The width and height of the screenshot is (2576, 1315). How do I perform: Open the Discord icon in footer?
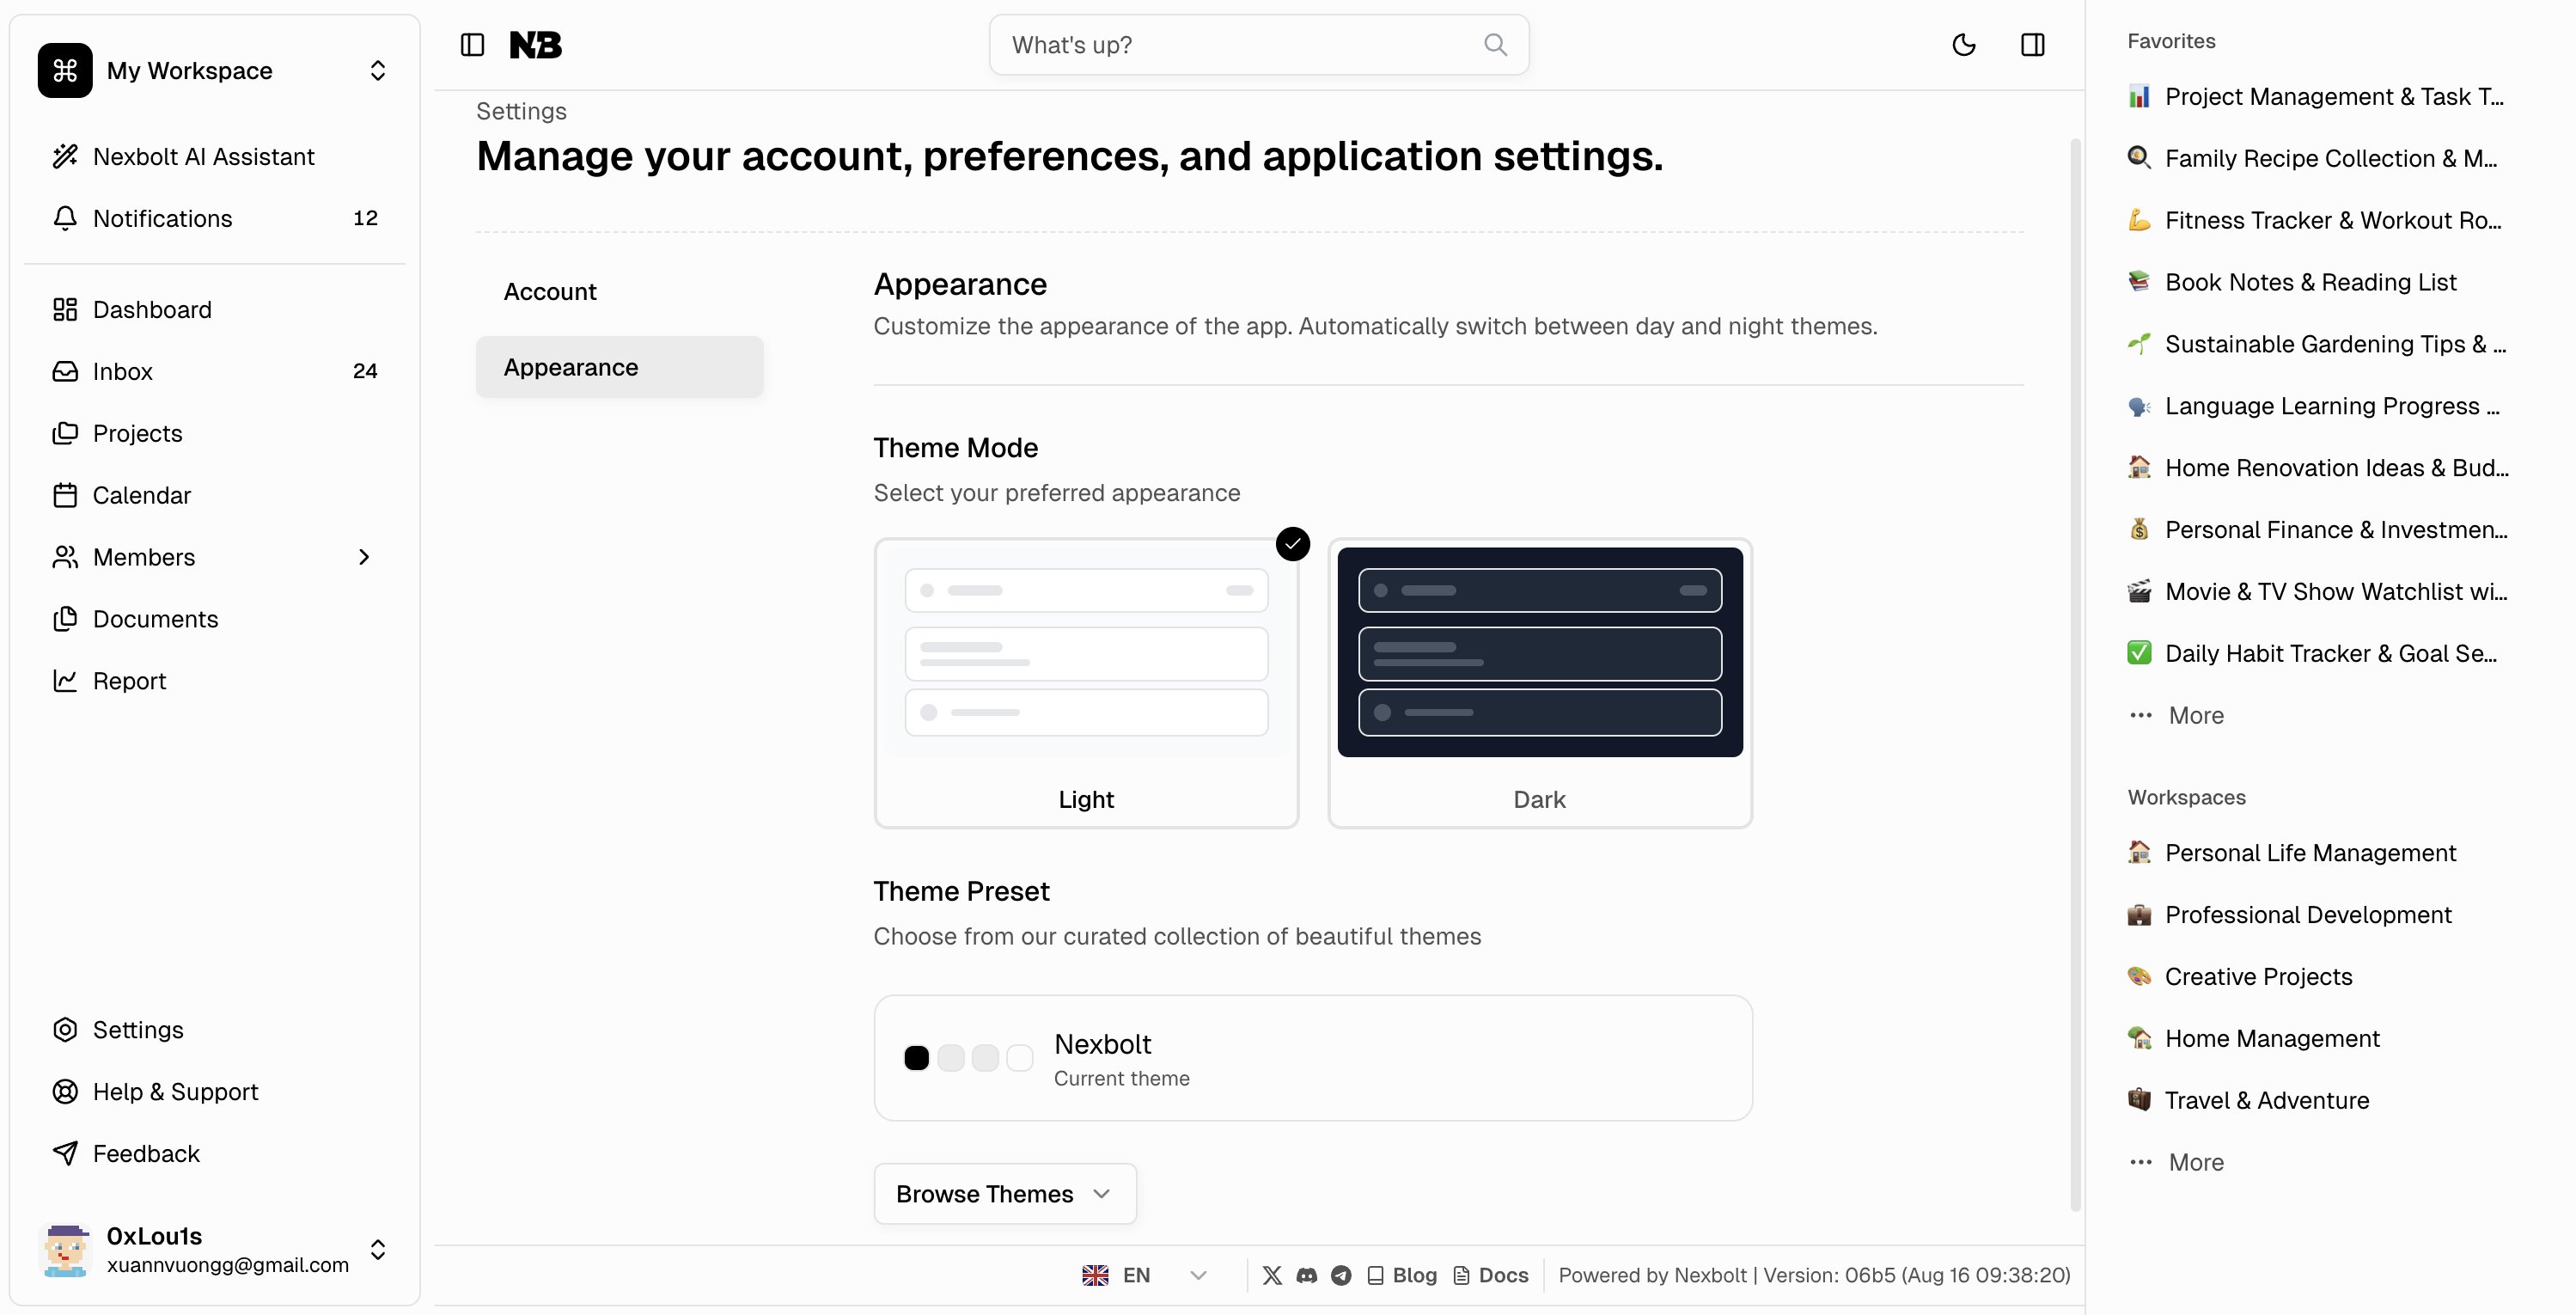[x=1306, y=1275]
